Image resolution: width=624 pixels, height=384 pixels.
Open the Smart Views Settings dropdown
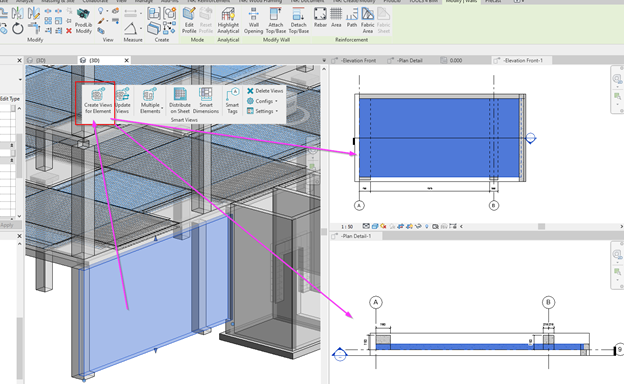pyautogui.click(x=263, y=111)
